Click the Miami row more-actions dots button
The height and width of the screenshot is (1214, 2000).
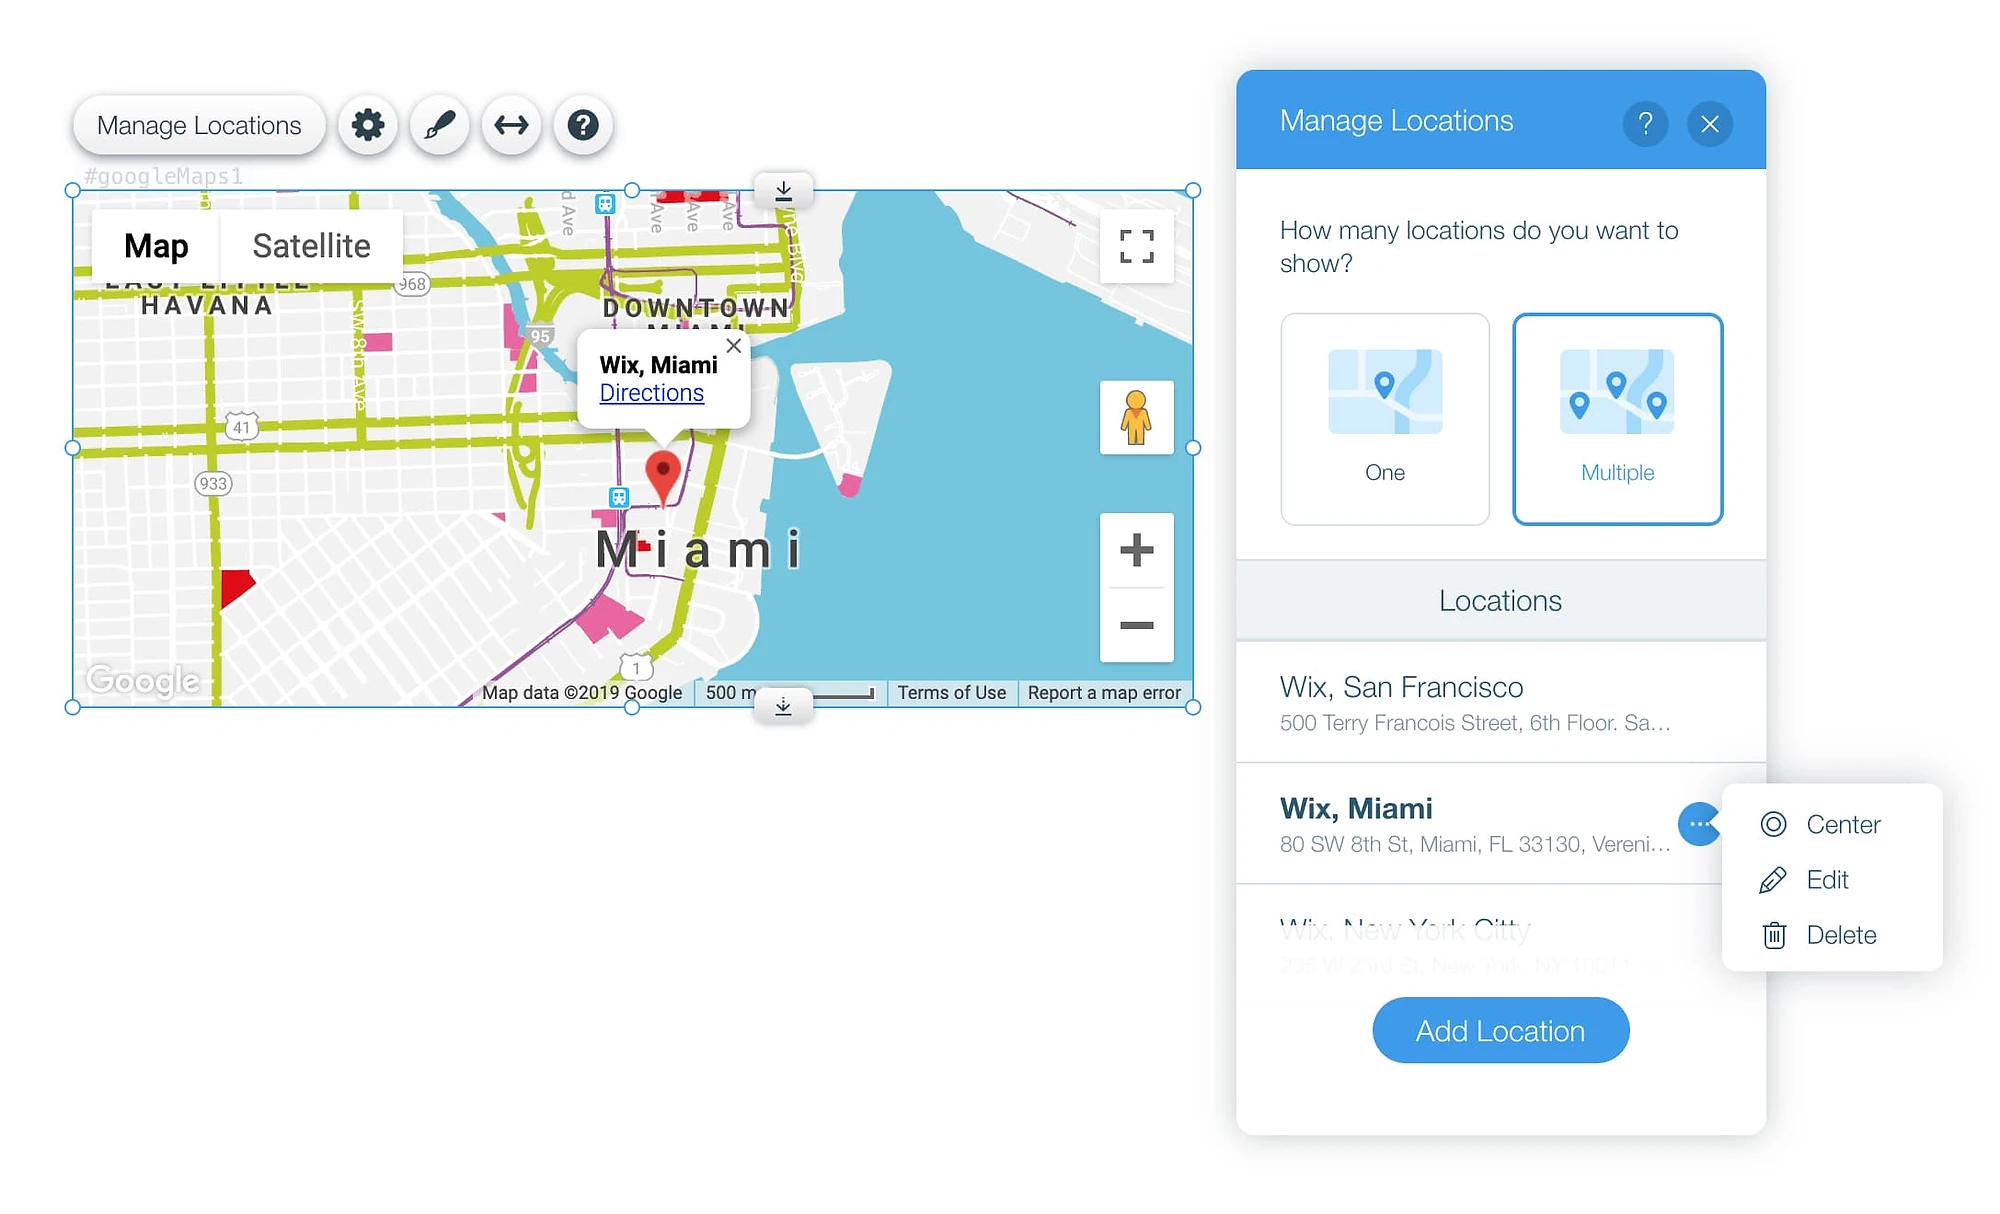coord(1699,824)
